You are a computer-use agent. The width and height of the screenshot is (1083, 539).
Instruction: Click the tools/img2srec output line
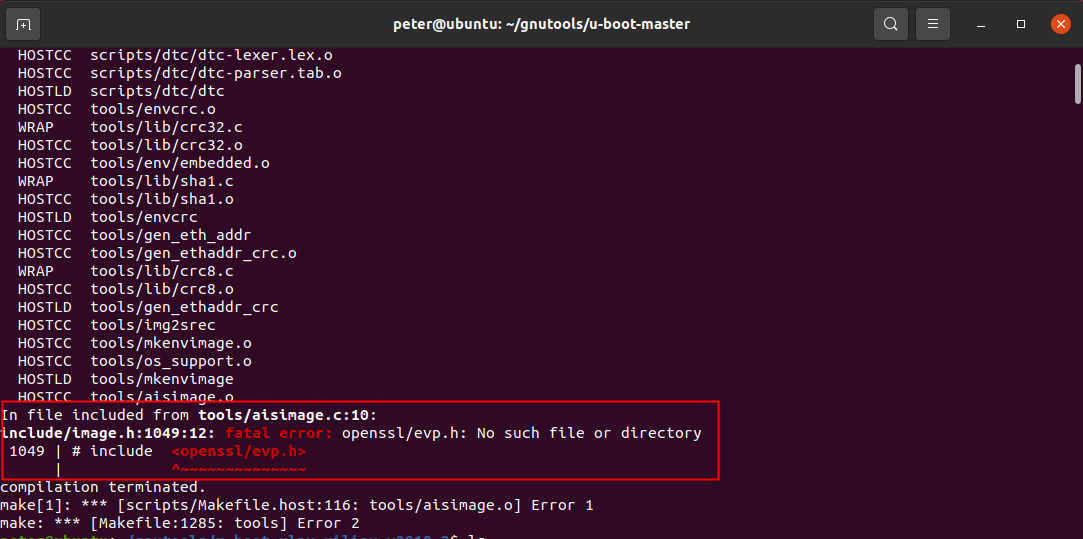click(152, 325)
